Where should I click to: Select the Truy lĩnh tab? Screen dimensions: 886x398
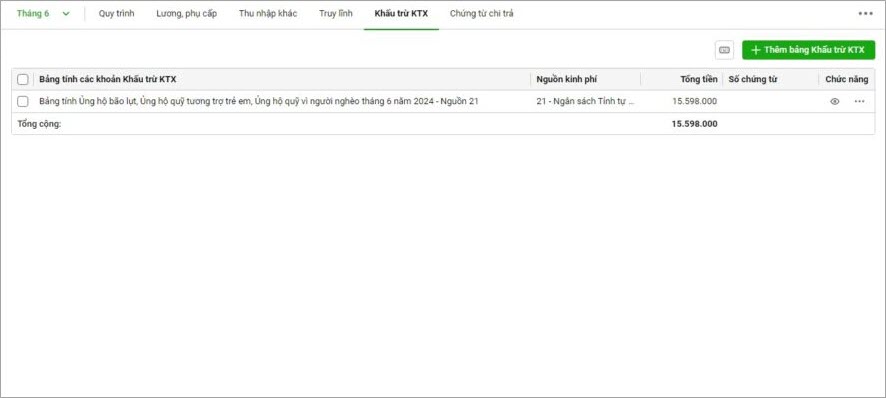336,14
